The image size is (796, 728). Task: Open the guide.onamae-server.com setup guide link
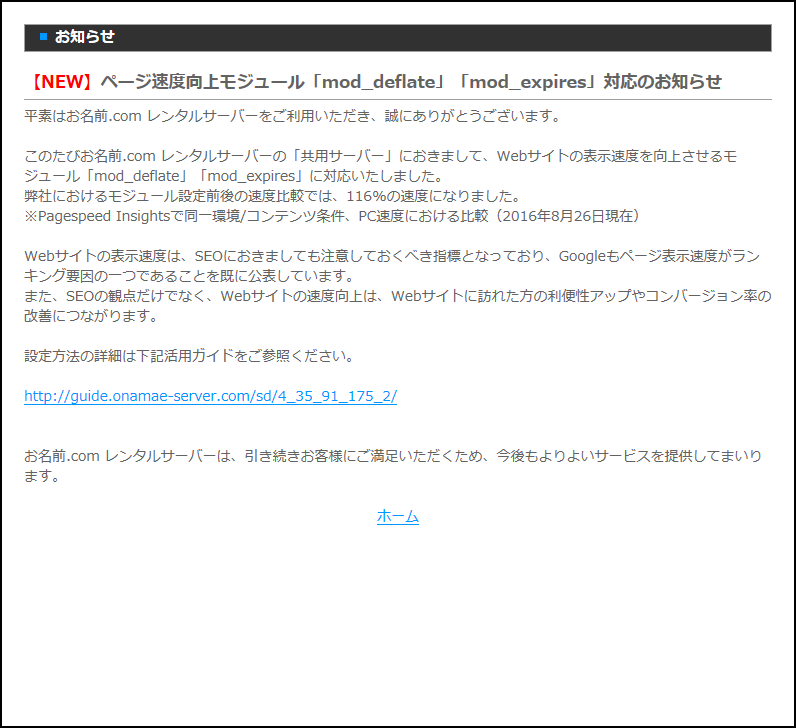click(x=210, y=396)
